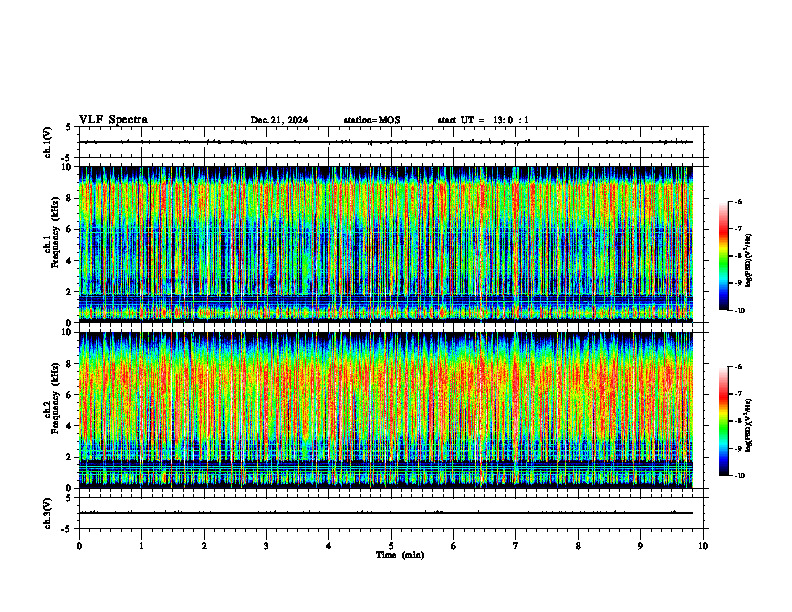Screen dimensions: 792x612
Task: Click time axis tick label "1"
Action: [x=141, y=546]
